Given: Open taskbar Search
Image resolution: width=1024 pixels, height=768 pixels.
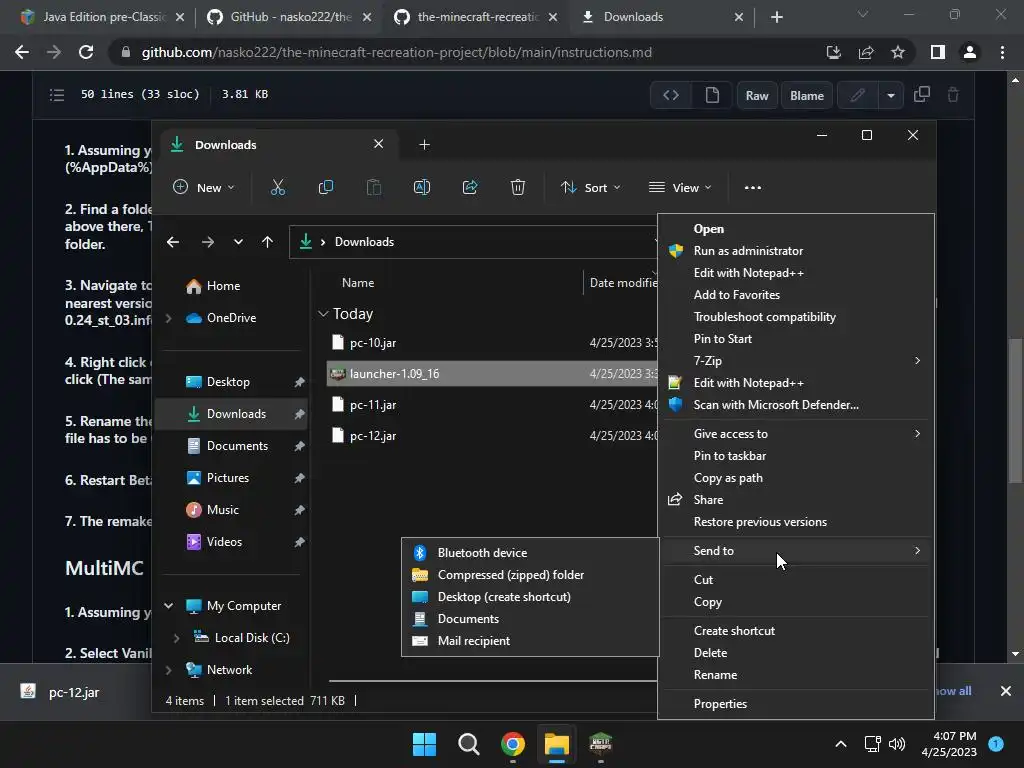Looking at the screenshot, I should 468,744.
